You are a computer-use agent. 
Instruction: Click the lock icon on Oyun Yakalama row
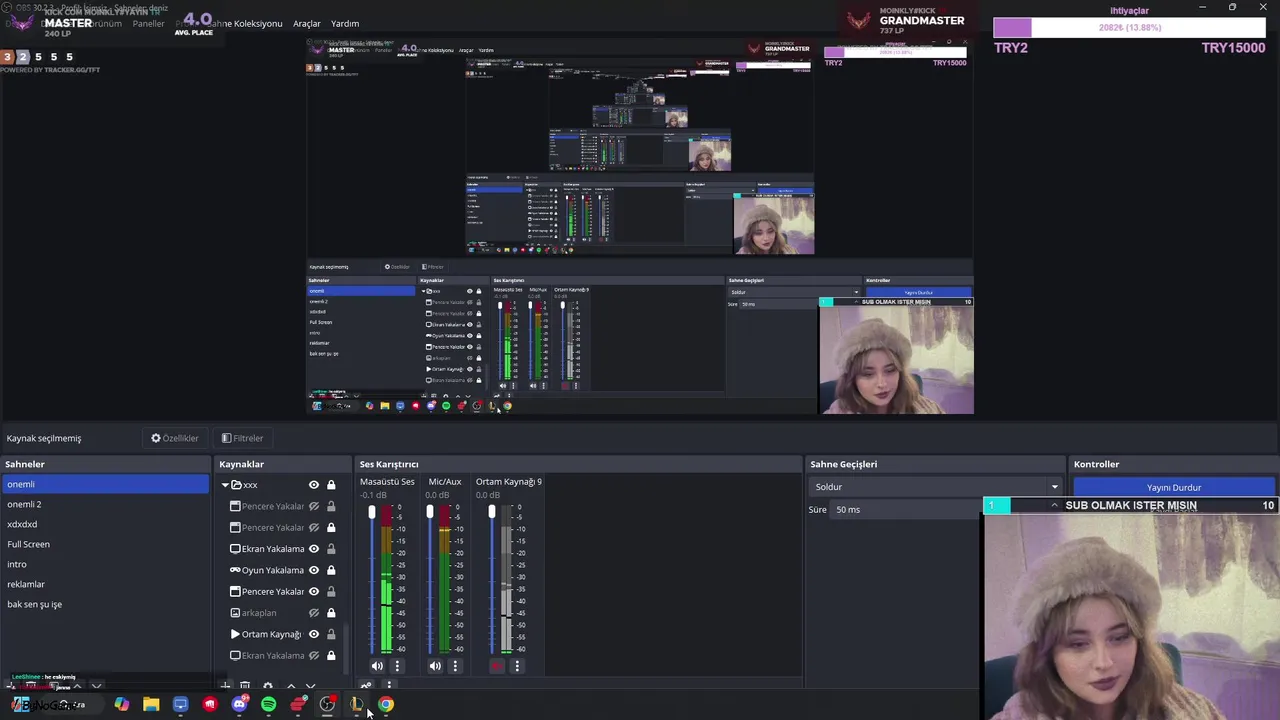click(x=331, y=570)
